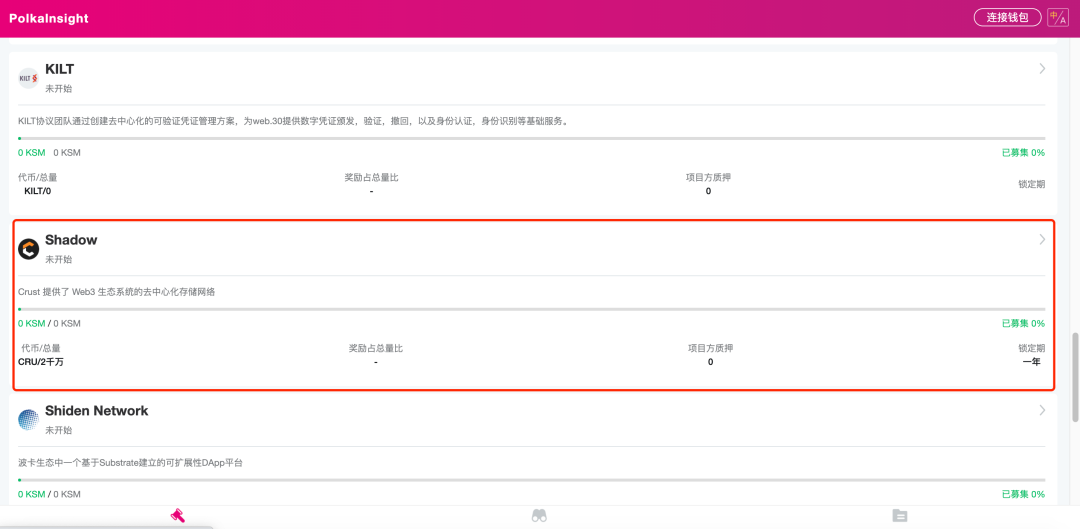Click the Shiden Network project logo
The height and width of the screenshot is (529, 1080).
click(28, 419)
